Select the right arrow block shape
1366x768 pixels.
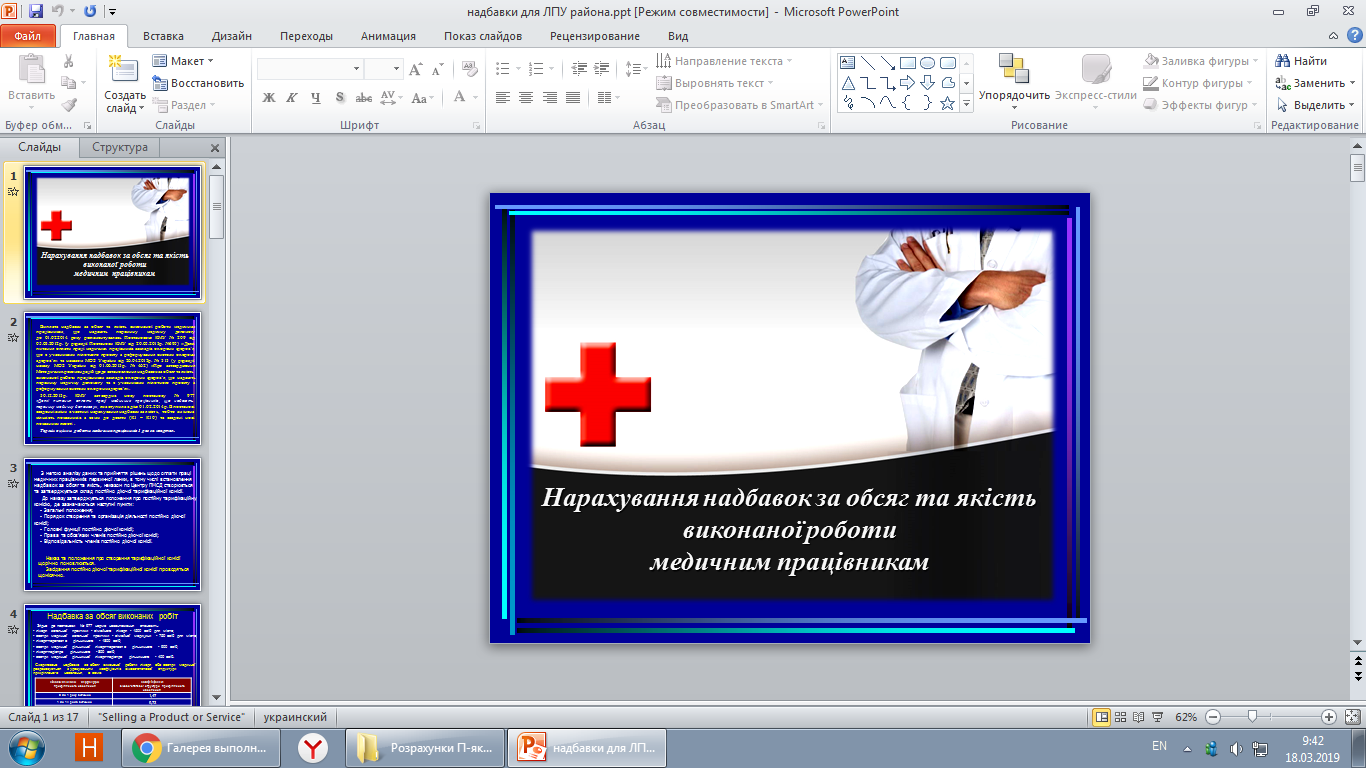coord(907,82)
